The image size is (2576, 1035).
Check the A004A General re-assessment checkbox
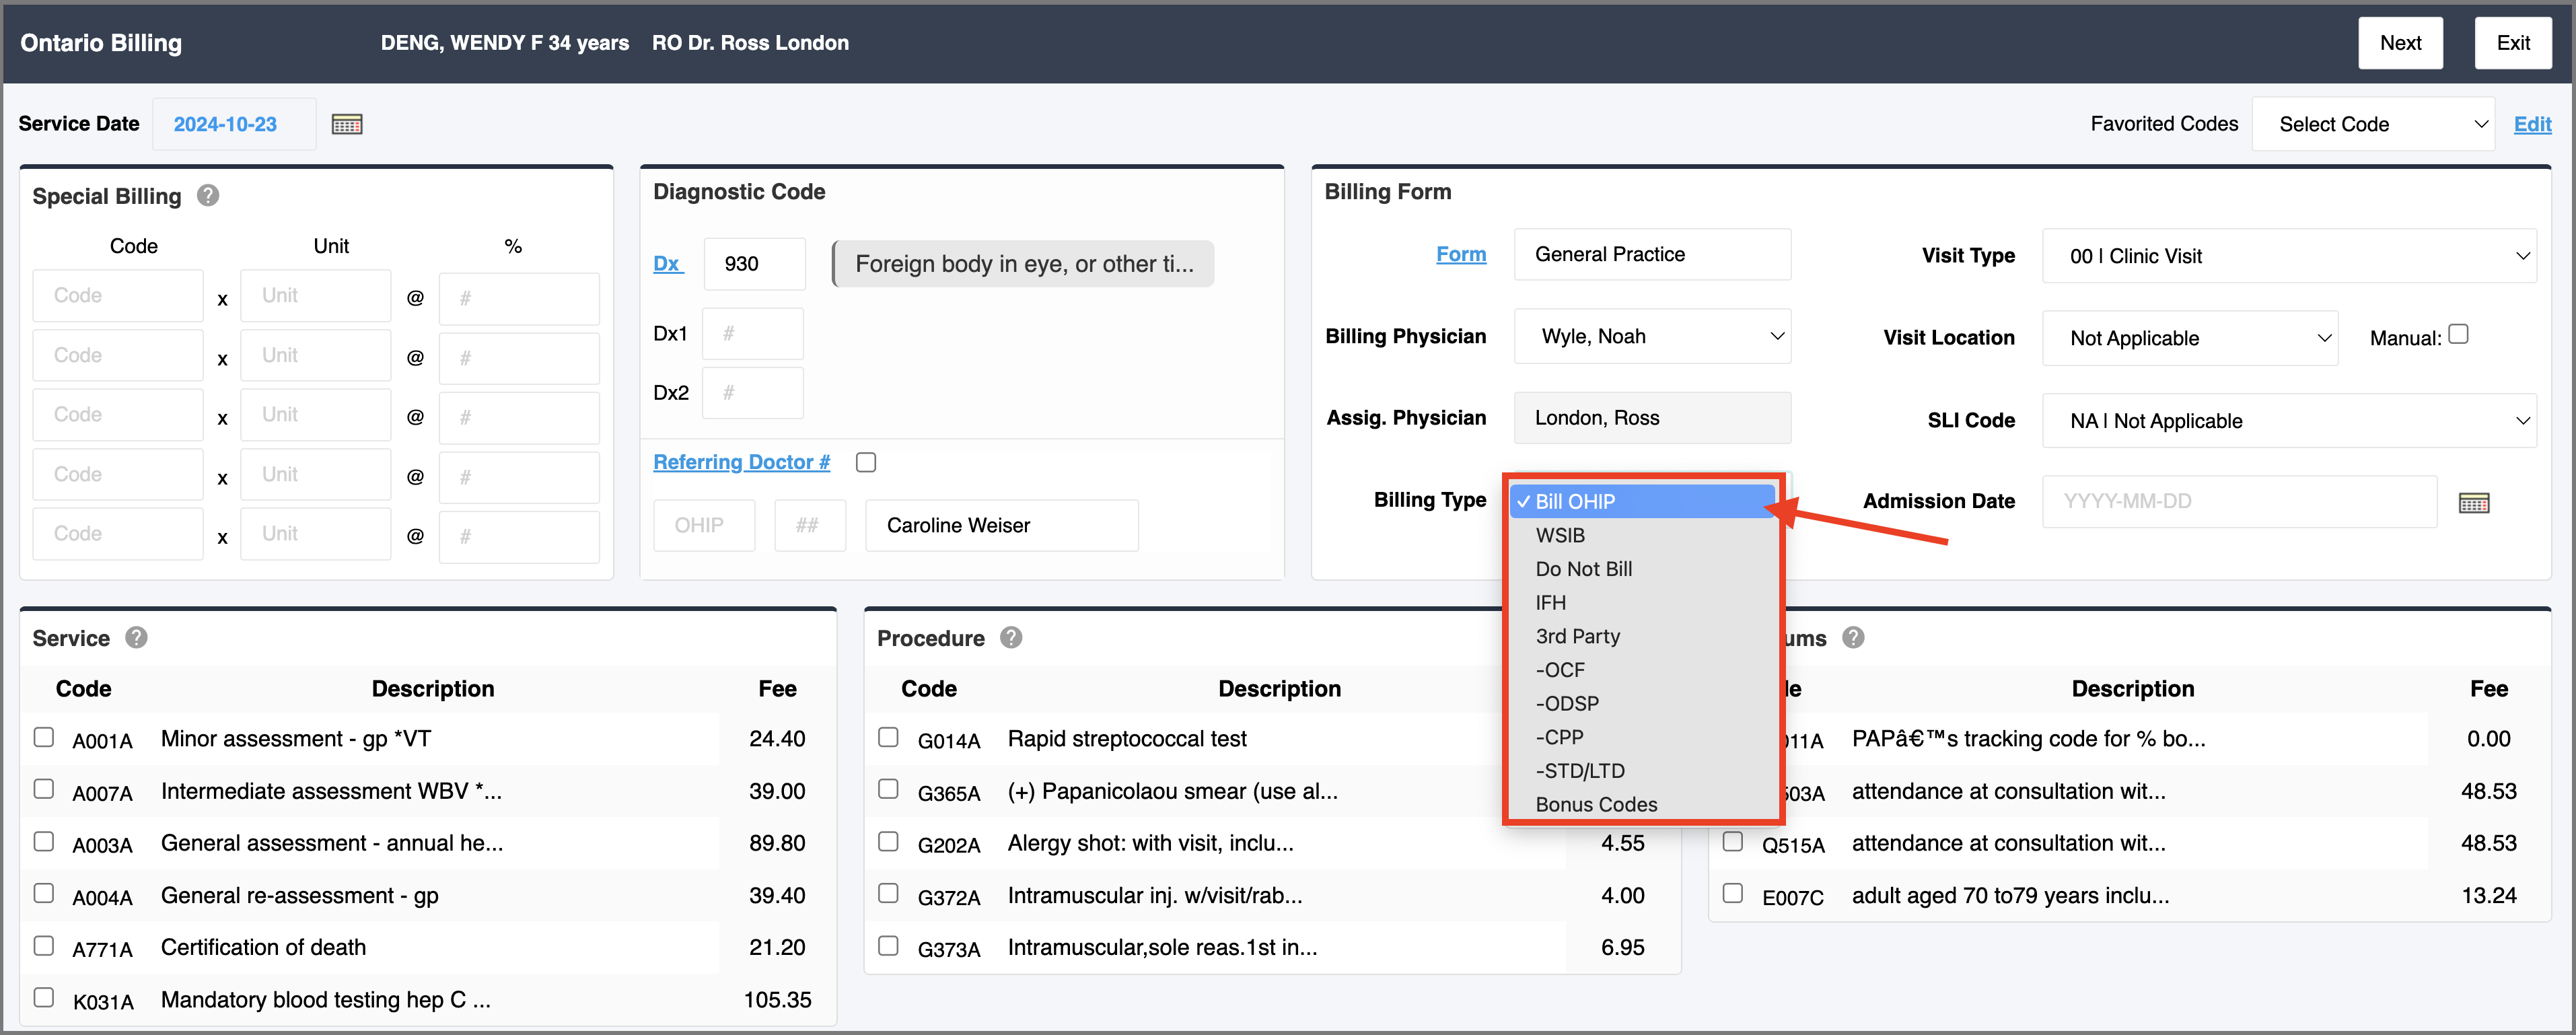click(44, 893)
